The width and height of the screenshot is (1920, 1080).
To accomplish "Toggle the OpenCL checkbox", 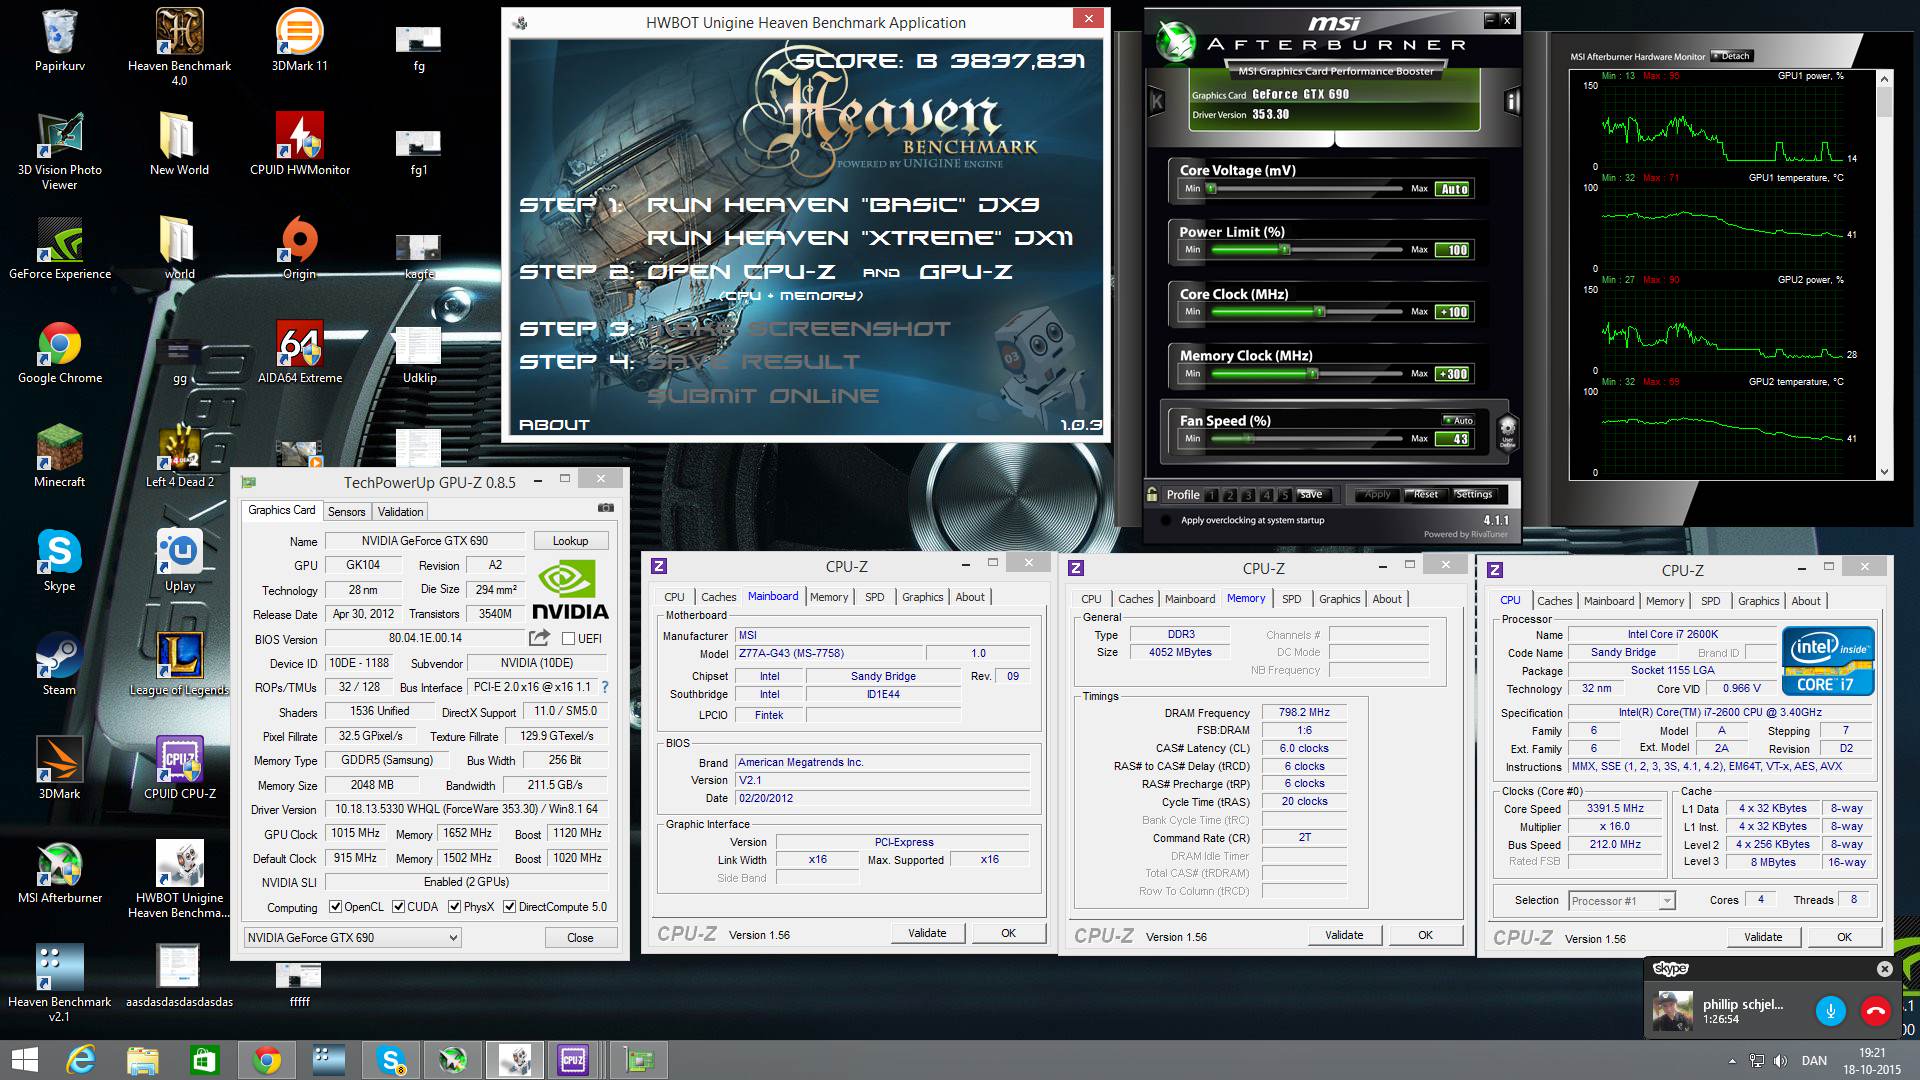I will click(335, 907).
